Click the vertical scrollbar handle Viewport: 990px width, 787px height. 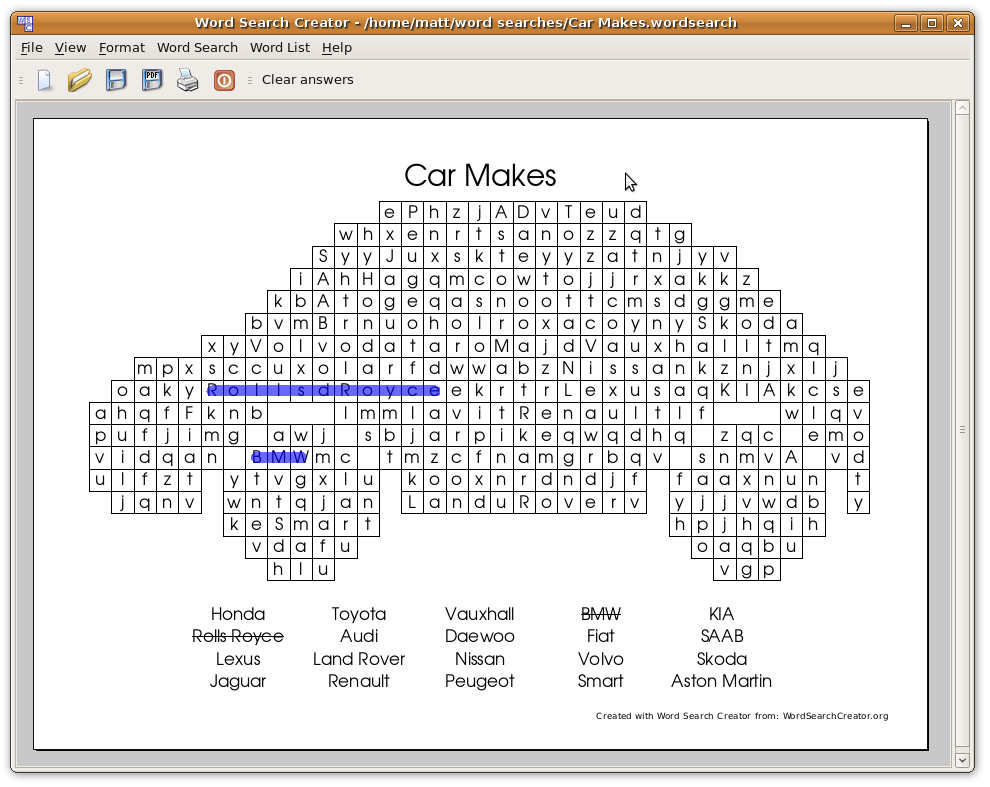(x=962, y=430)
